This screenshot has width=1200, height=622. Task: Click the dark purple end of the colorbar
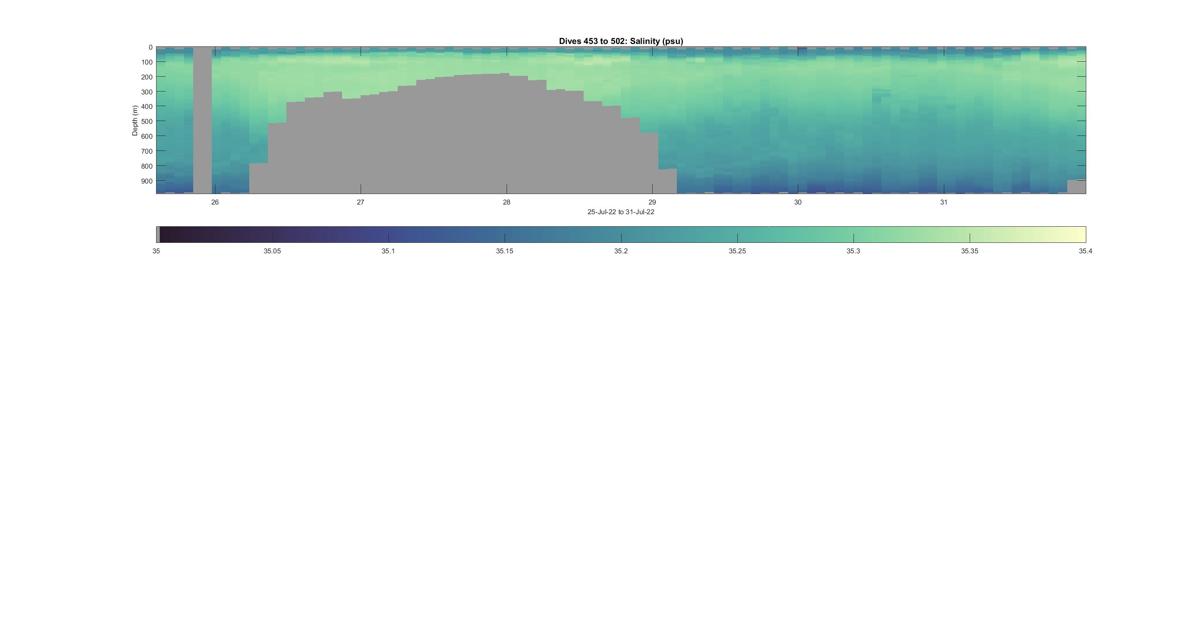click(x=172, y=234)
